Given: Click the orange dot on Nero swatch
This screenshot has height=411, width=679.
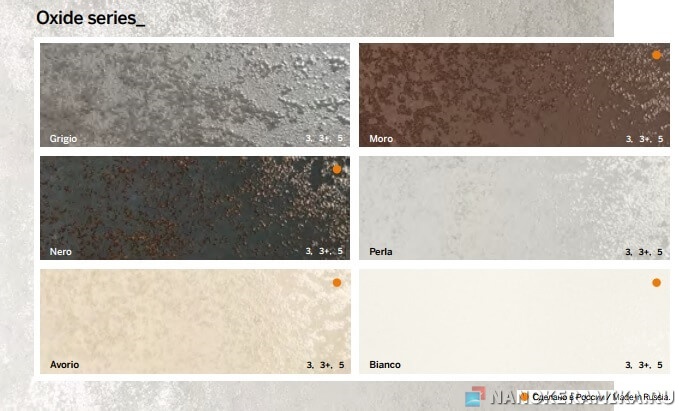Looking at the screenshot, I should pos(337,170).
